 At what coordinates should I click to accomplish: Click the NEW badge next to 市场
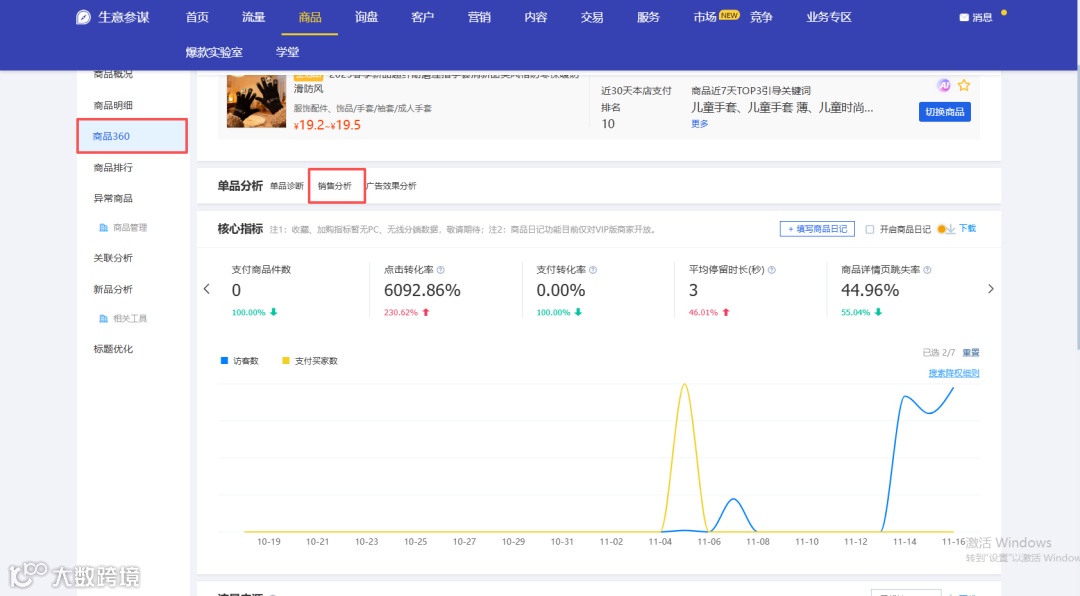(x=729, y=14)
